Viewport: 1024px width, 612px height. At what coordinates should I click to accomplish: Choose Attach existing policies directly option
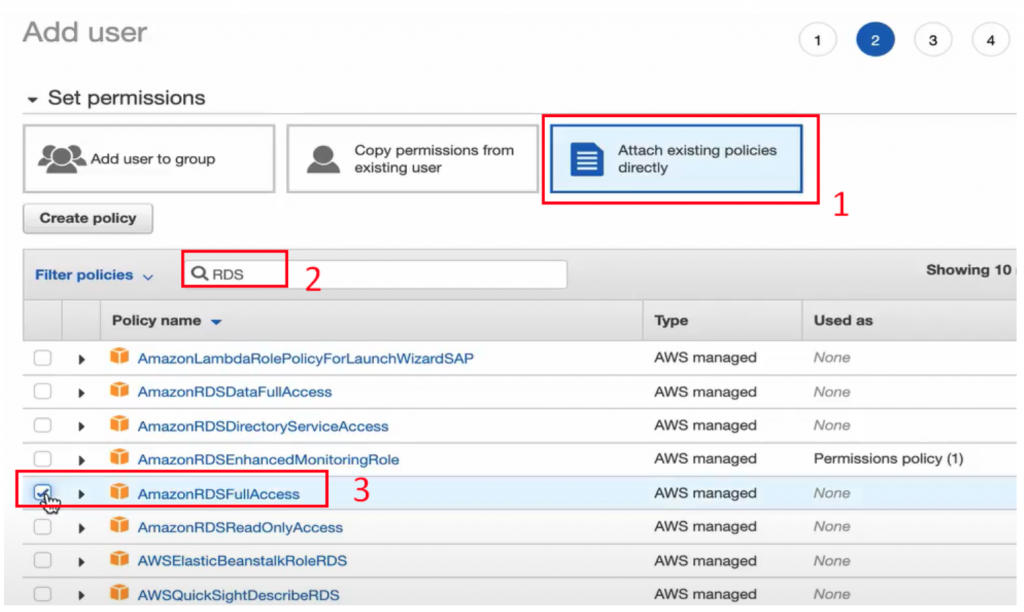click(676, 159)
